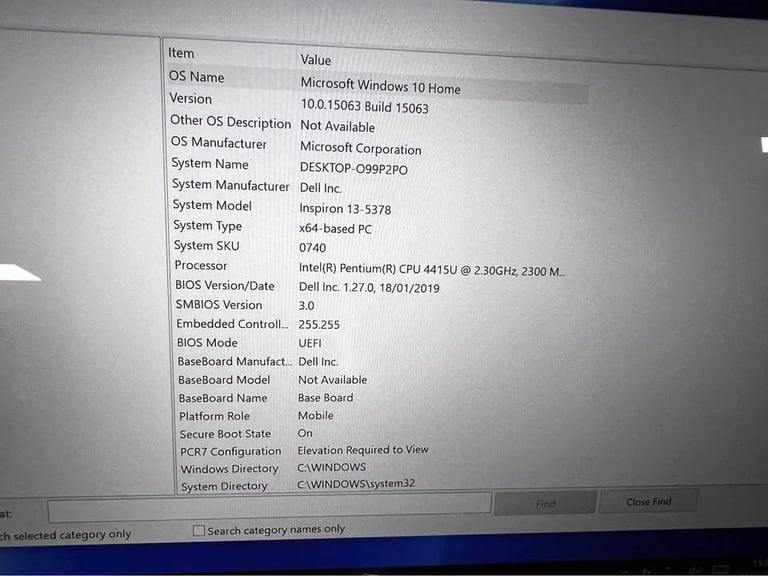Image resolution: width=768 pixels, height=576 pixels.
Task: Click the value 10.0.15063 Build 15063
Action: pyautogui.click(x=364, y=106)
